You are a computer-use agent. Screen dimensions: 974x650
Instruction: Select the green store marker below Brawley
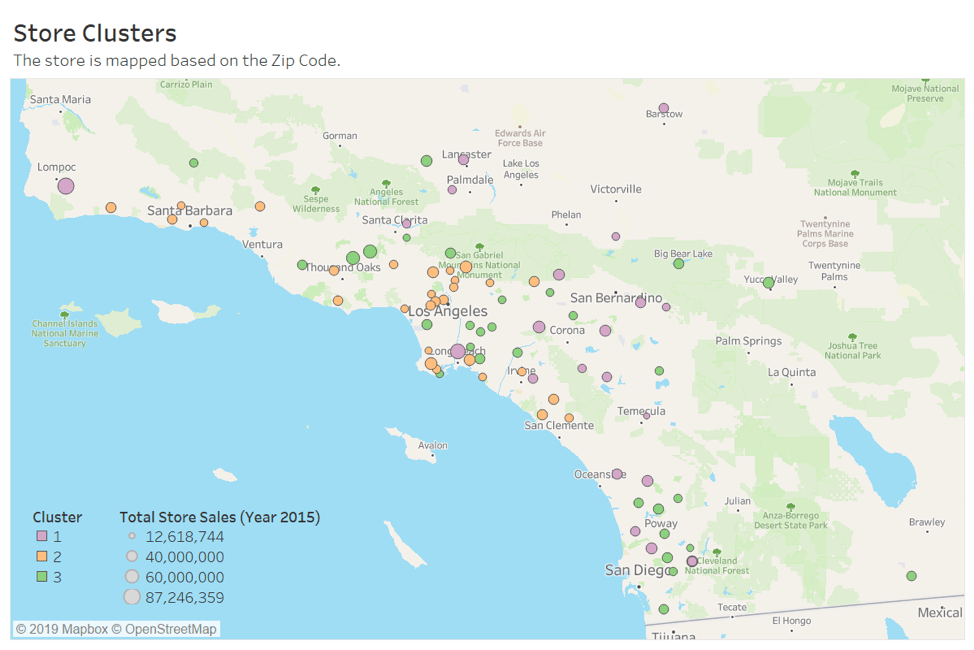click(911, 576)
